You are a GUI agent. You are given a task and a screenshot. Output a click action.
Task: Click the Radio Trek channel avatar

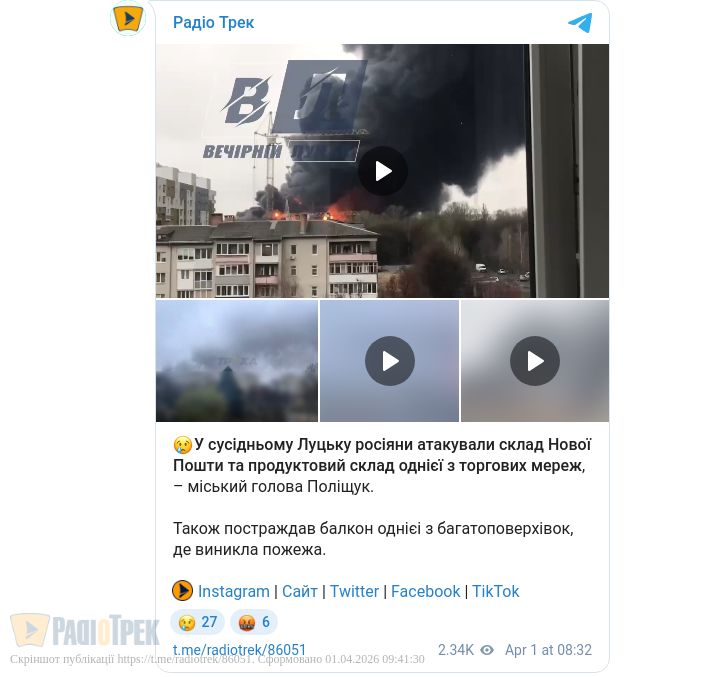129,18
